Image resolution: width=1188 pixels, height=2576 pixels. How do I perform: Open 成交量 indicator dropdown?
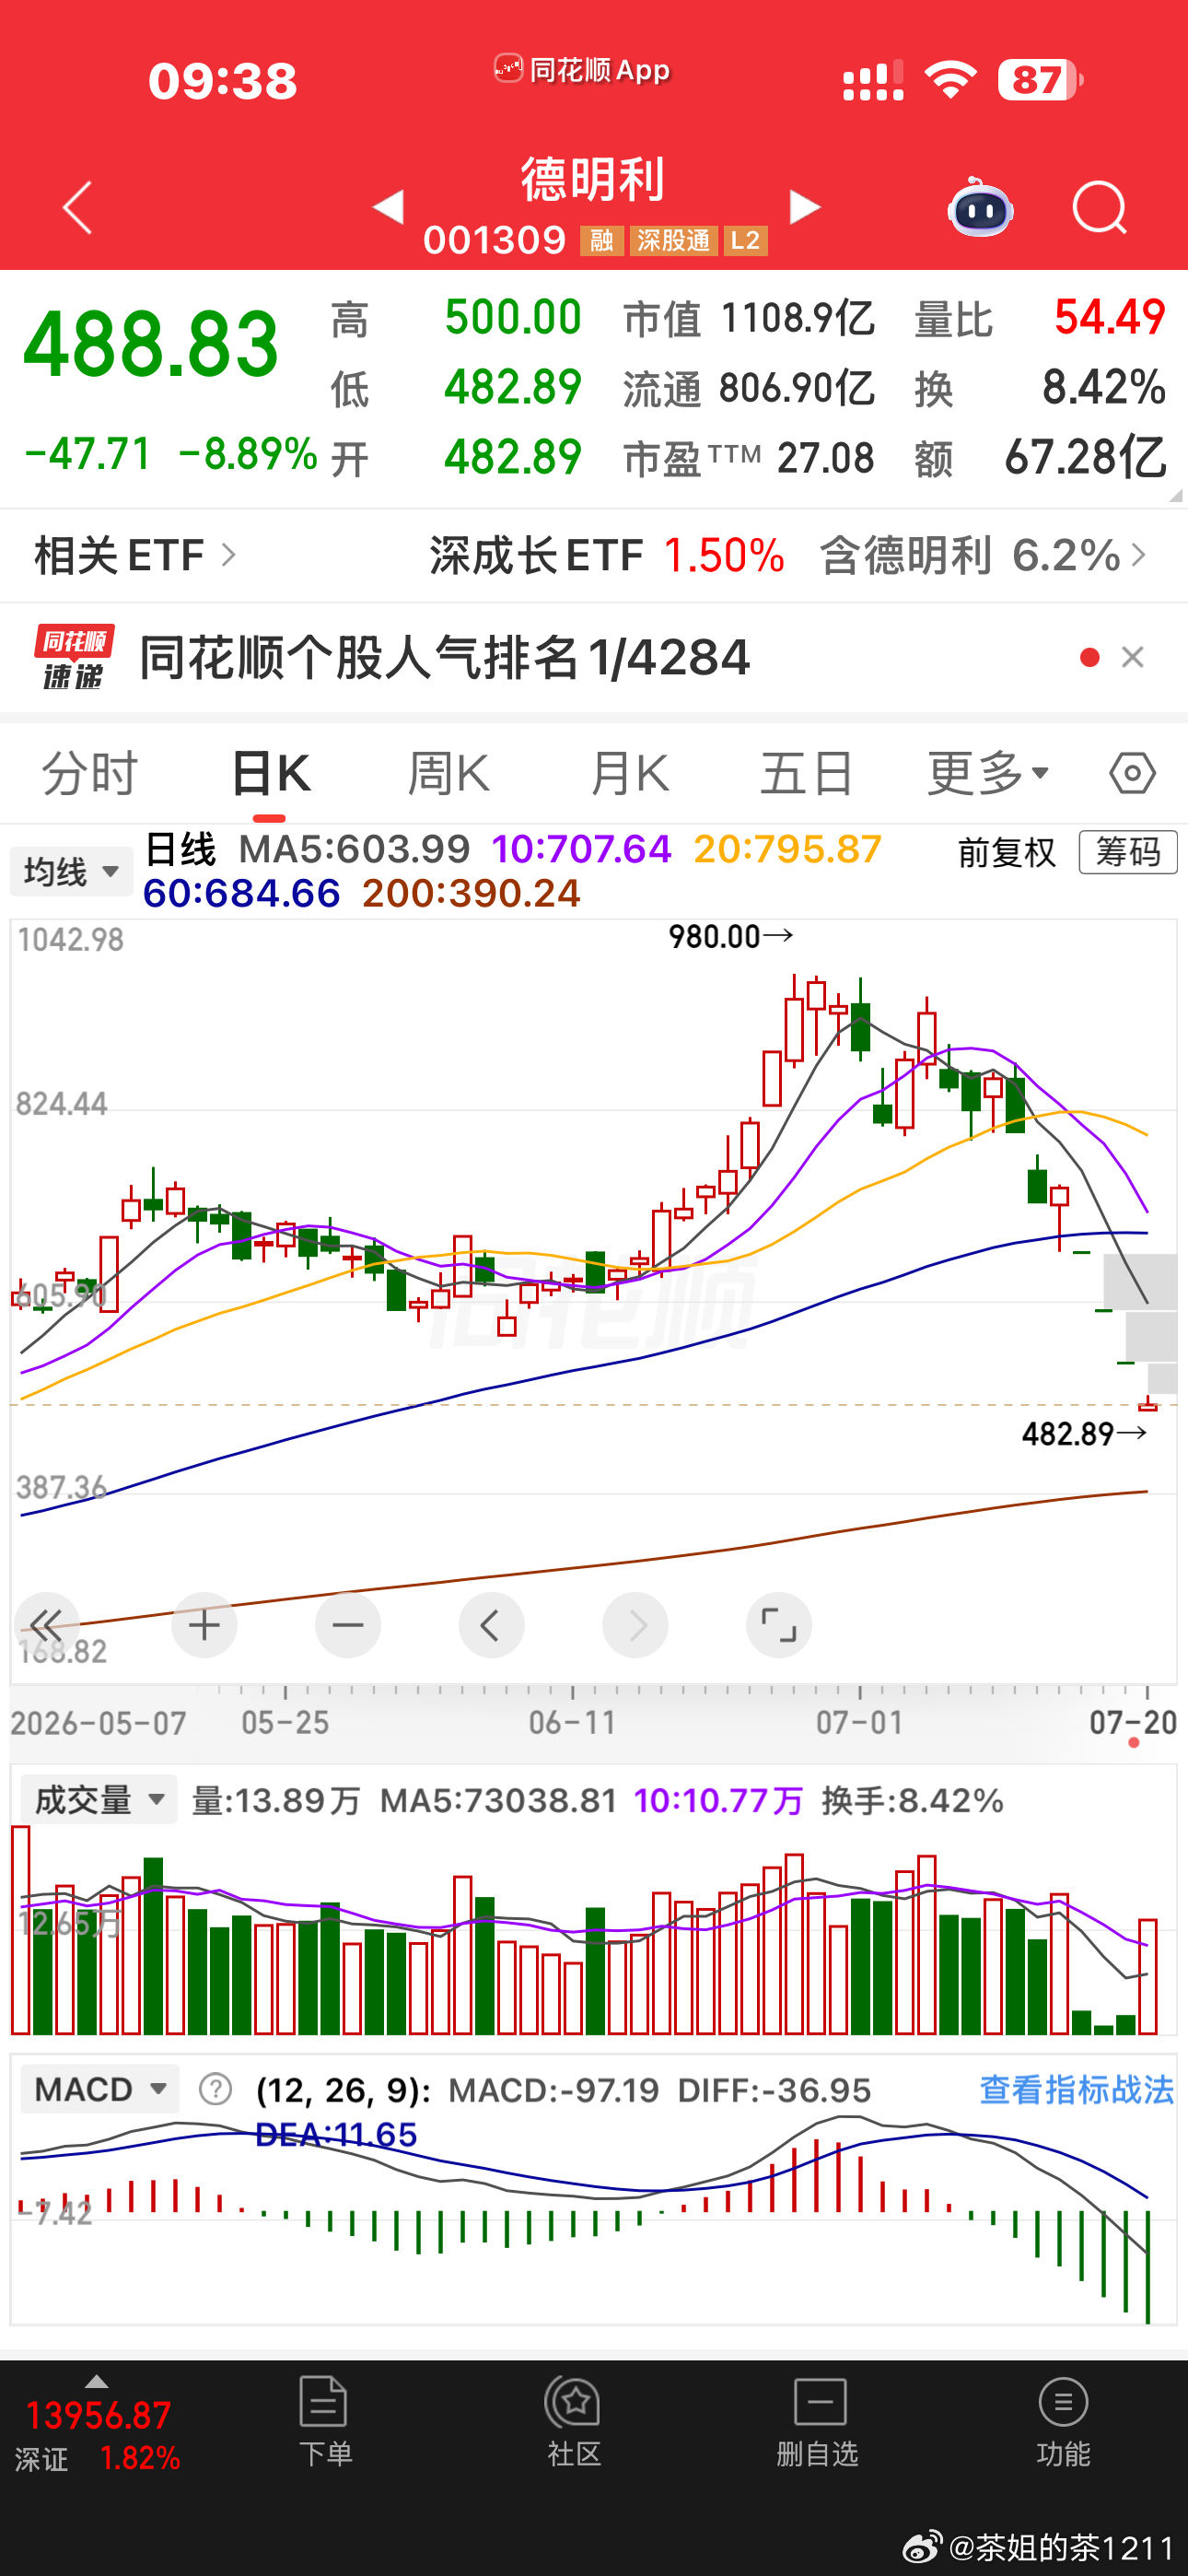pyautogui.click(x=99, y=1800)
